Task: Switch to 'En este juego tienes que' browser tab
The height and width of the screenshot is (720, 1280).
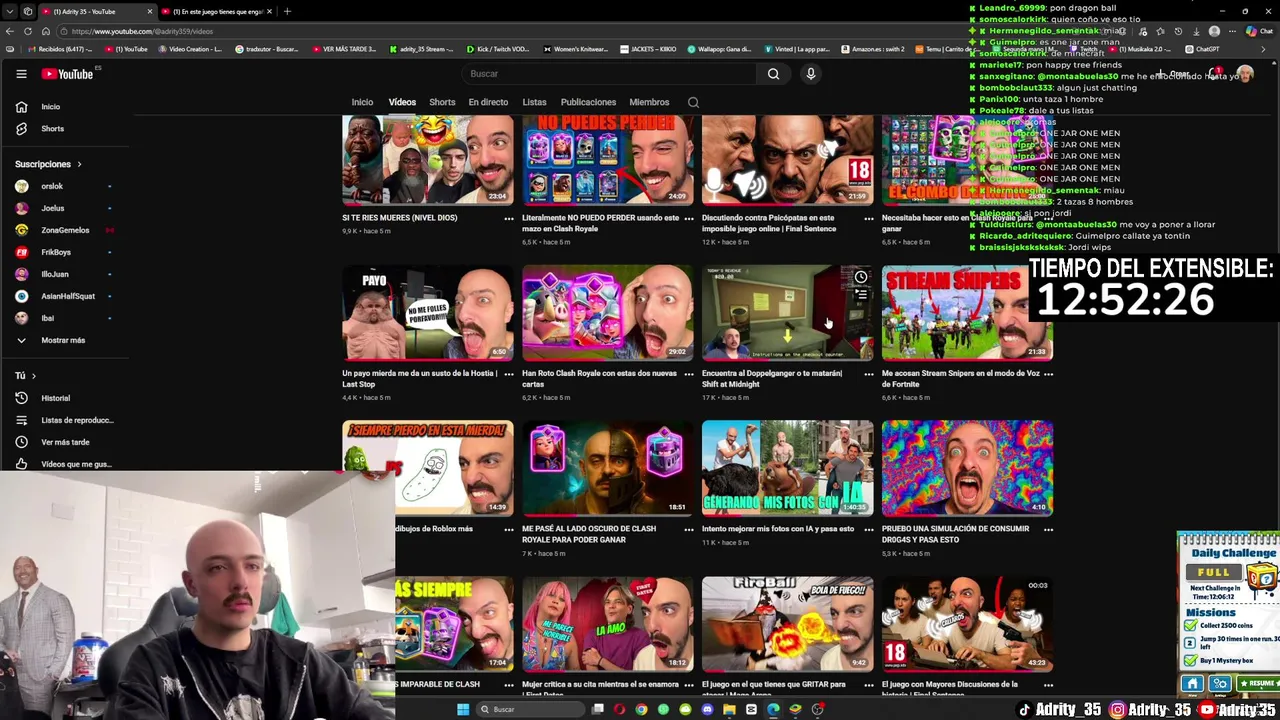Action: (x=217, y=11)
